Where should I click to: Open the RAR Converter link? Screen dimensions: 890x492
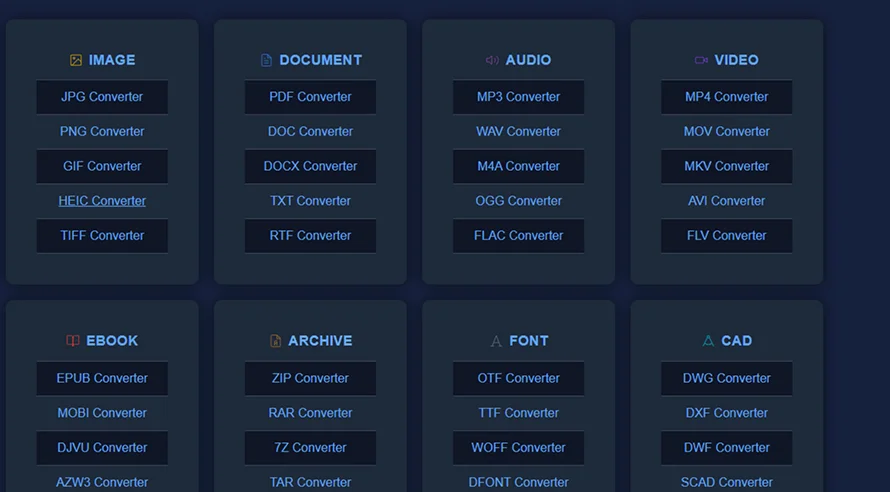[x=310, y=413]
